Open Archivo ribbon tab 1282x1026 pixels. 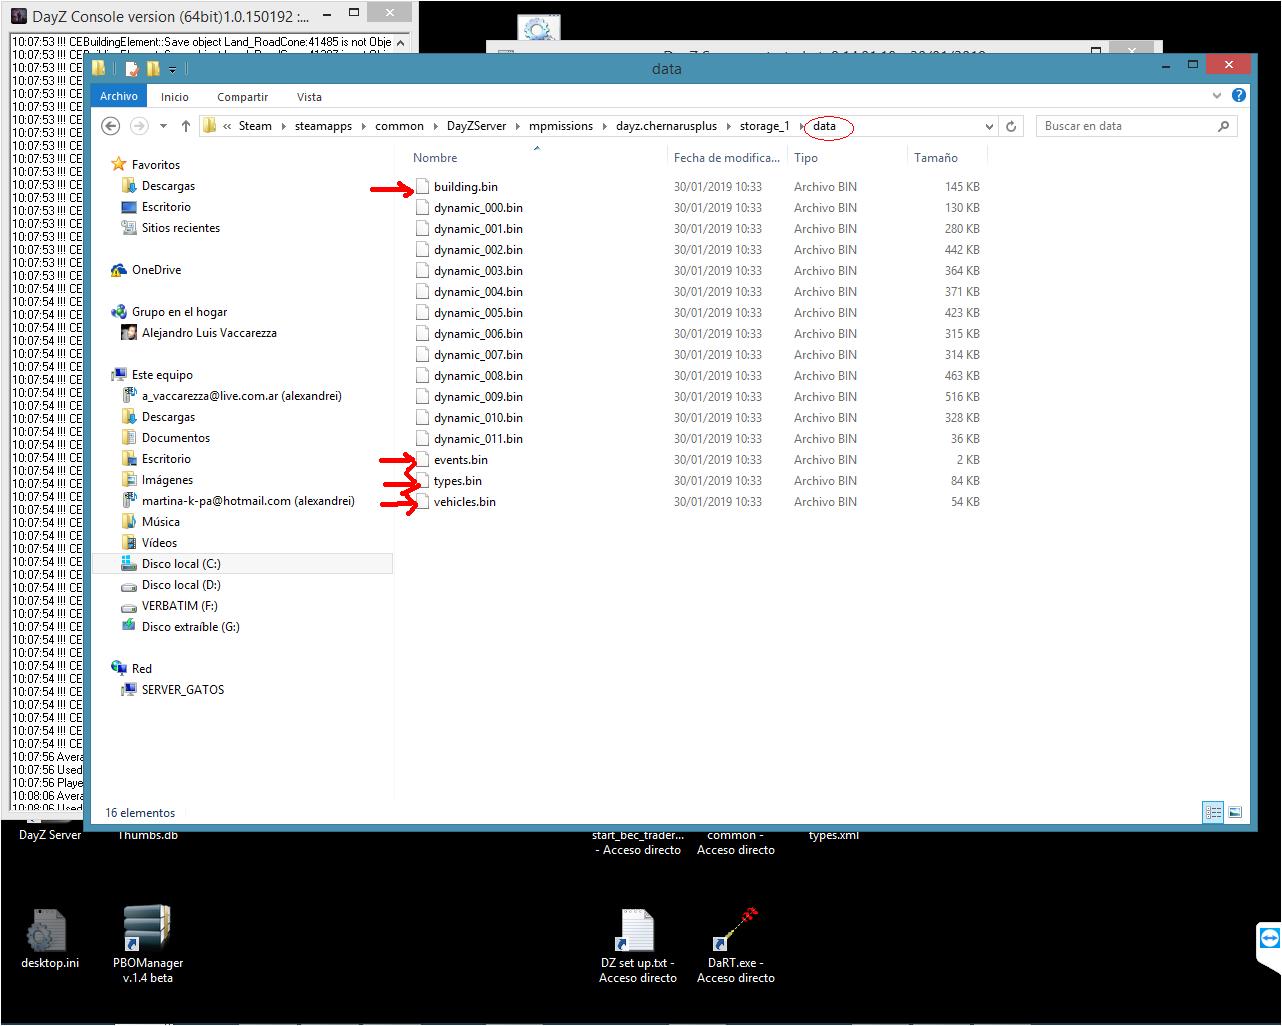pyautogui.click(x=118, y=96)
